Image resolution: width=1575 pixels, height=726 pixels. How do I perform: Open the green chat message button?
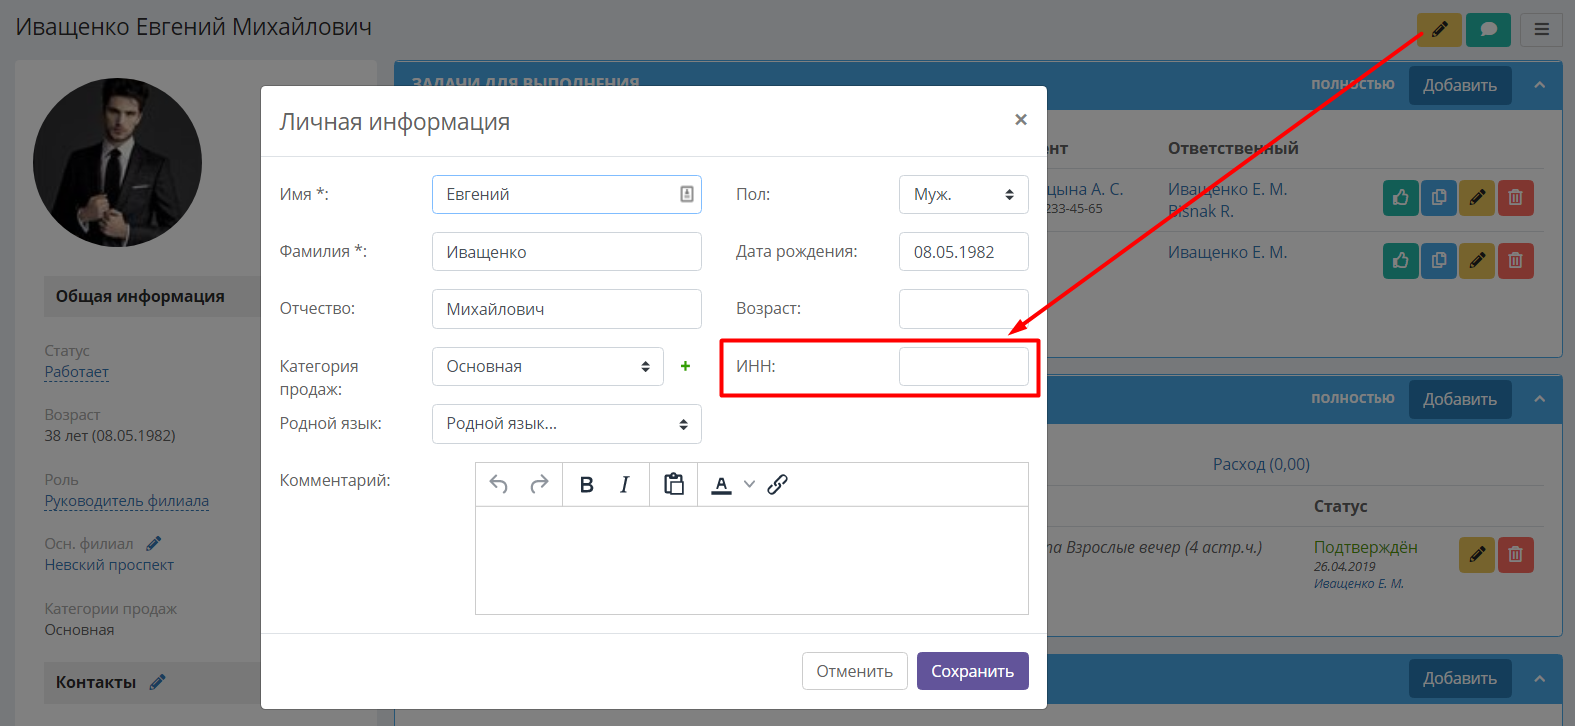pyautogui.click(x=1488, y=29)
